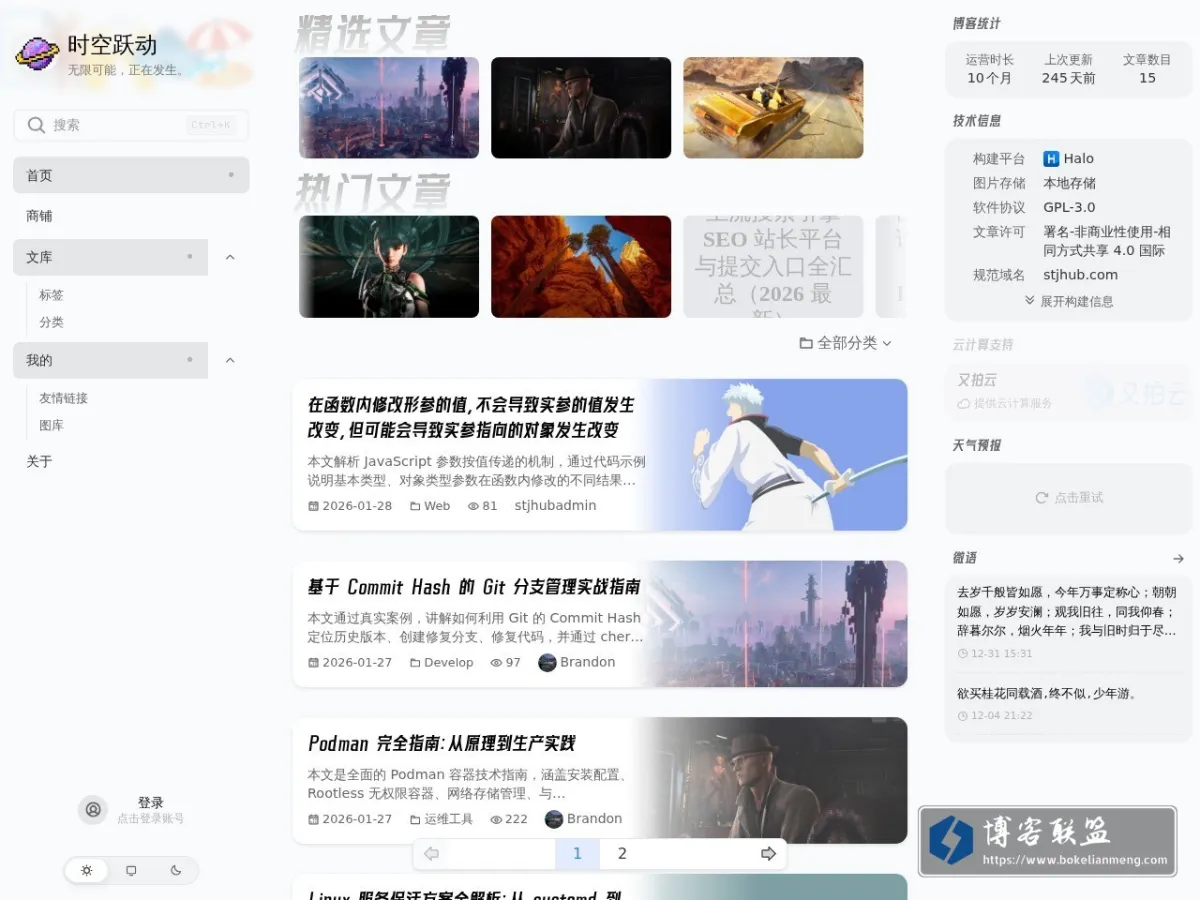
Task: Open the man in hat featured thumbnail
Action: pyautogui.click(x=581, y=108)
